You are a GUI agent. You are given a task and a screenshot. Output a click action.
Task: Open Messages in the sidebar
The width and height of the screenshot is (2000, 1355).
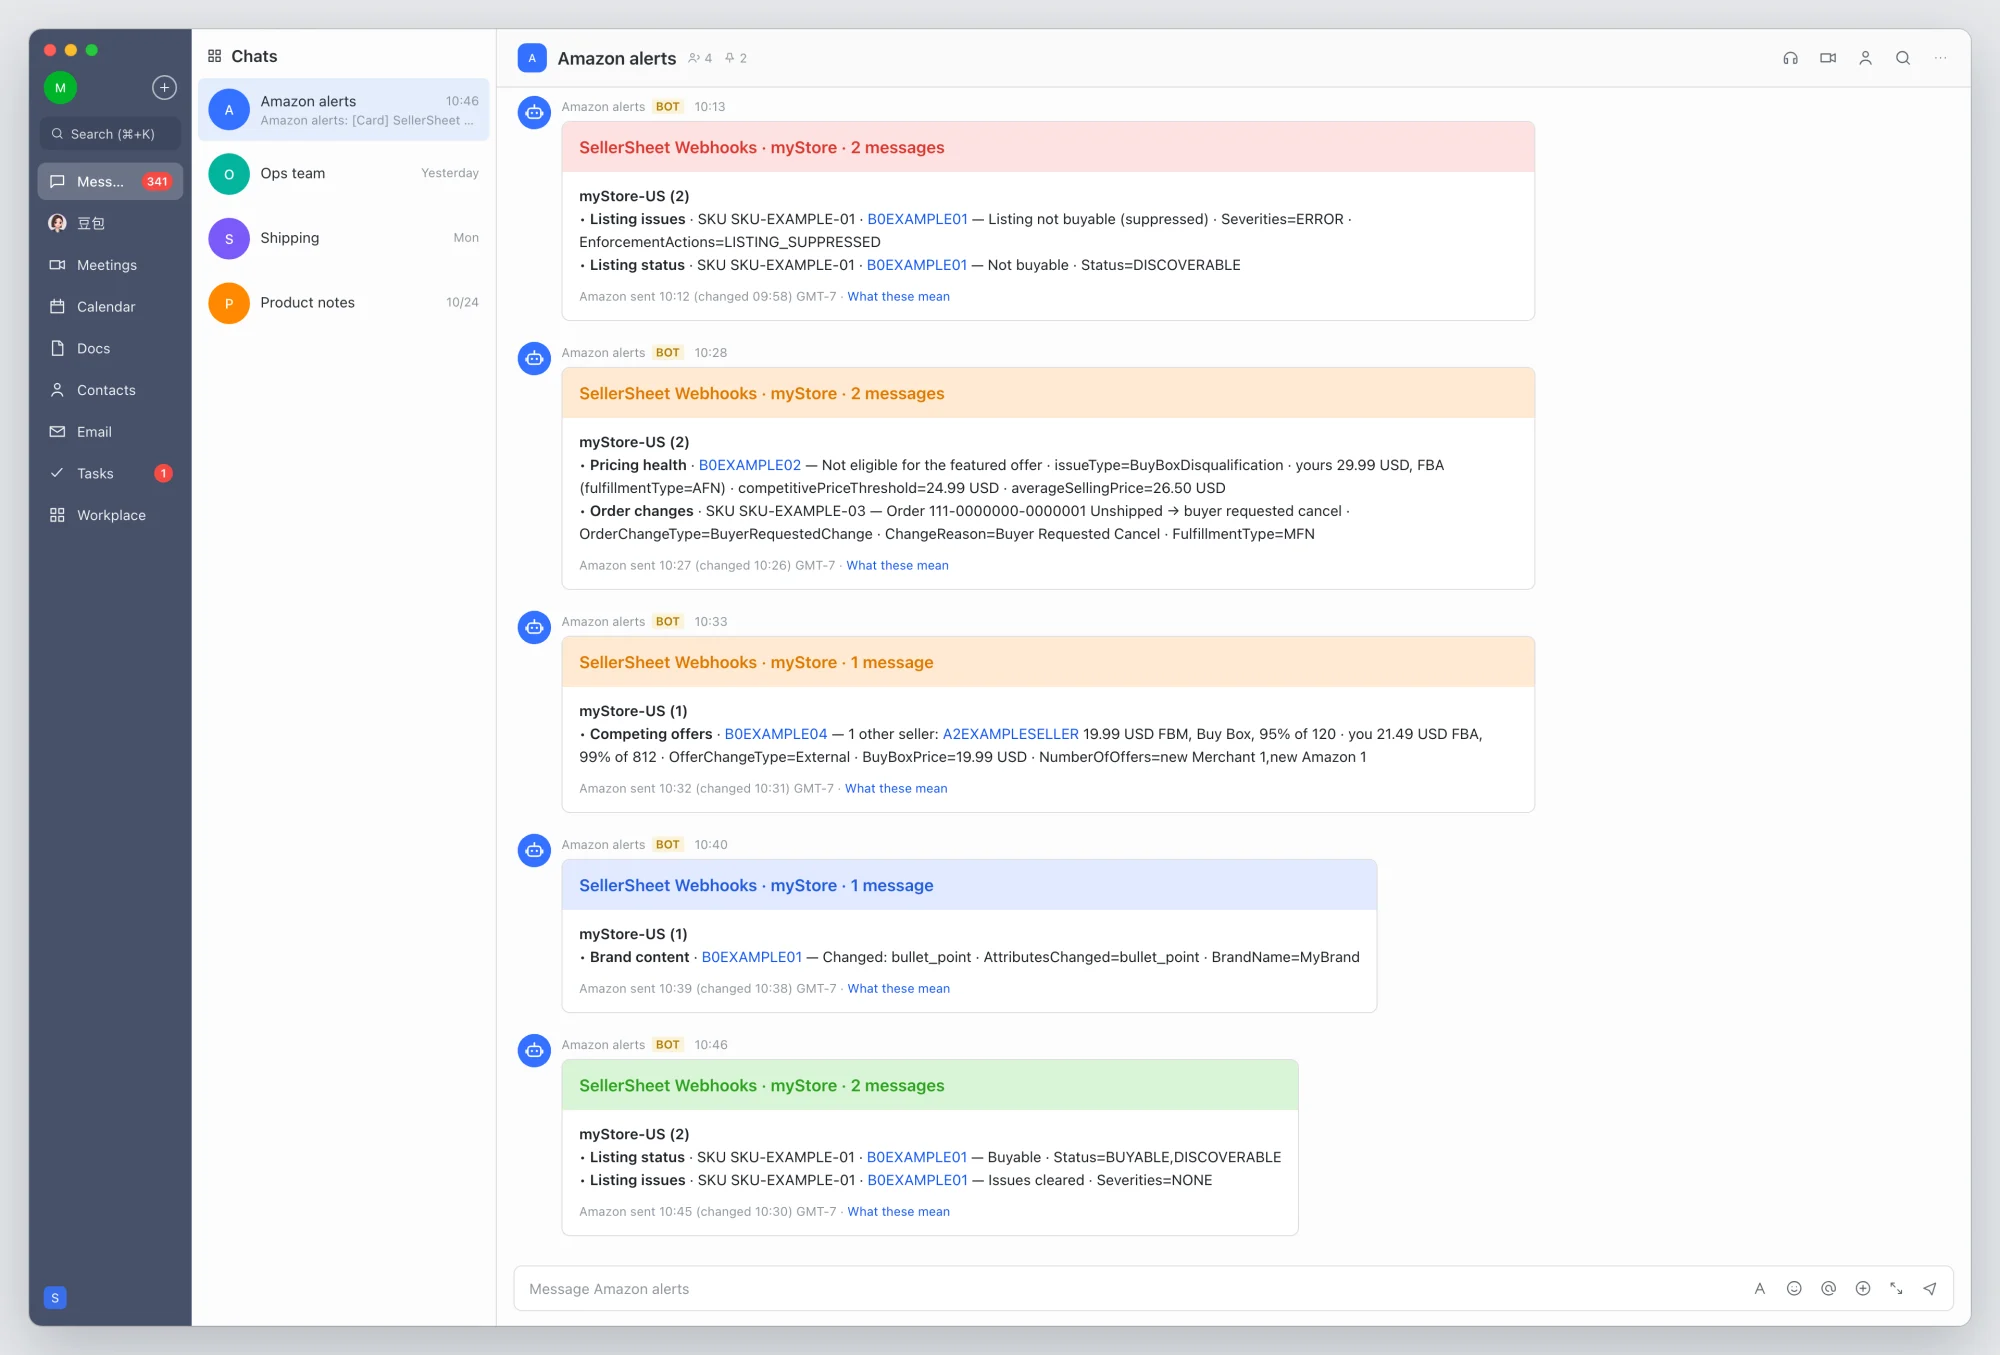110,181
